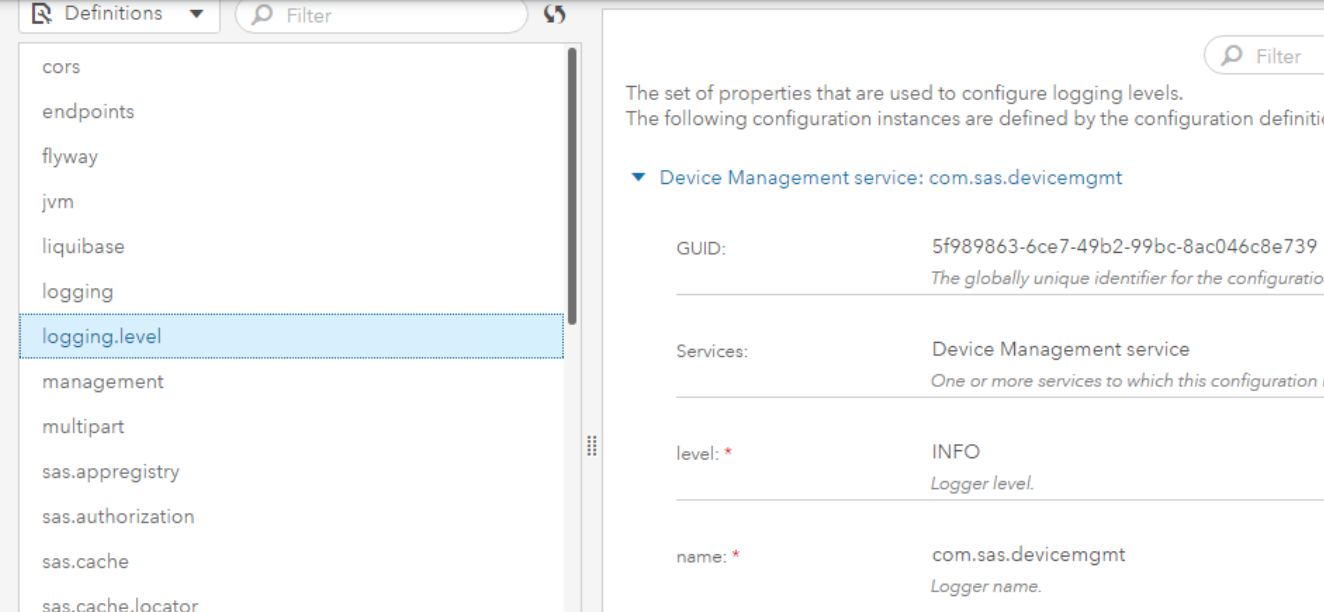The height and width of the screenshot is (612, 1324).
Task: Click the Services value Device Management service
Action: pyautogui.click(x=1061, y=350)
